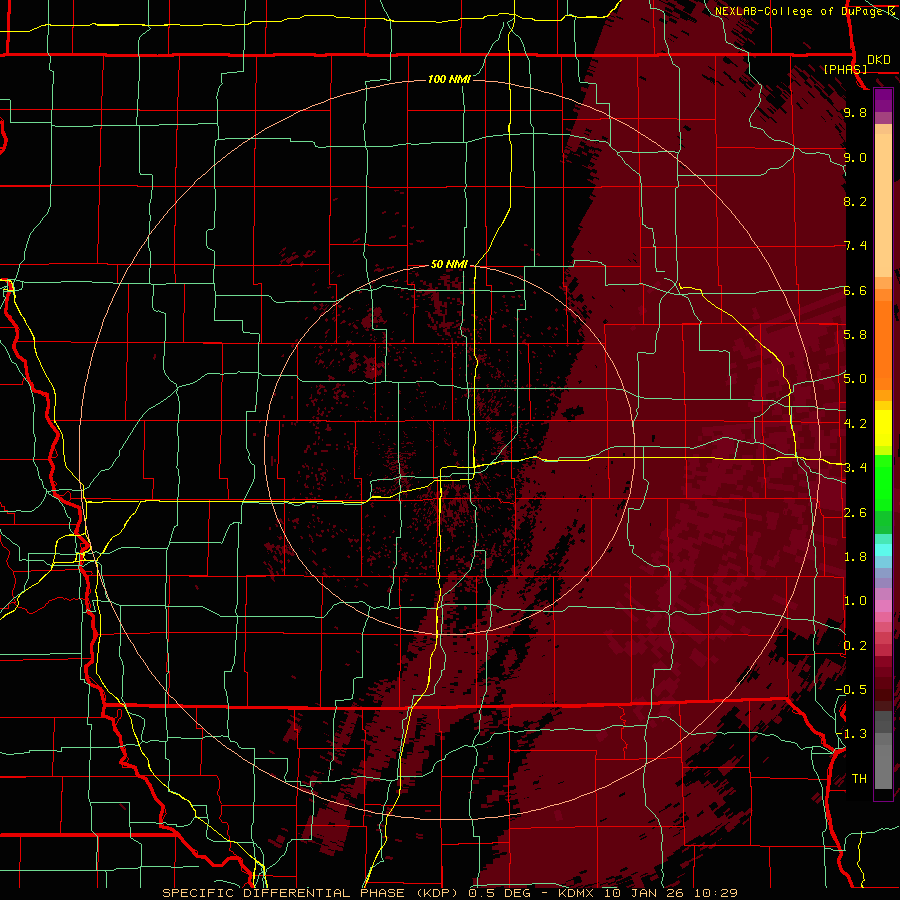Viewport: 900px width, 900px height.
Task: Click the 5.0 value on the color scale
Action: point(855,379)
